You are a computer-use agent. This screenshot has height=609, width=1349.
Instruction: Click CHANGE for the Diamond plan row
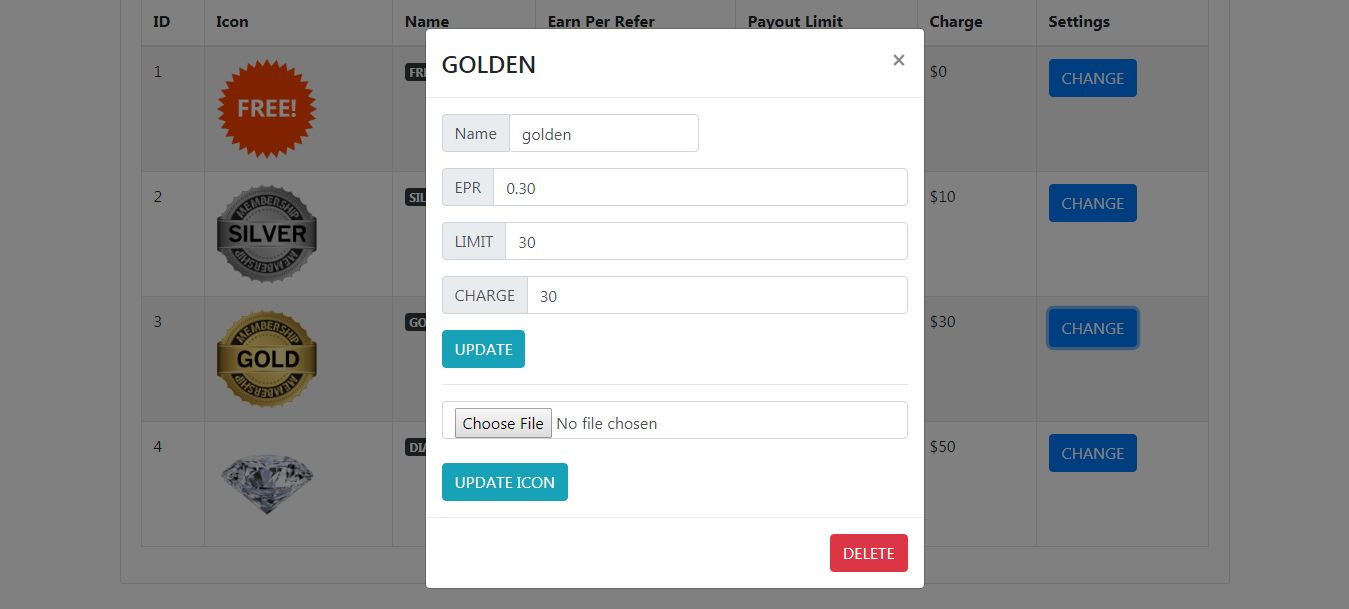pyautogui.click(x=1092, y=453)
